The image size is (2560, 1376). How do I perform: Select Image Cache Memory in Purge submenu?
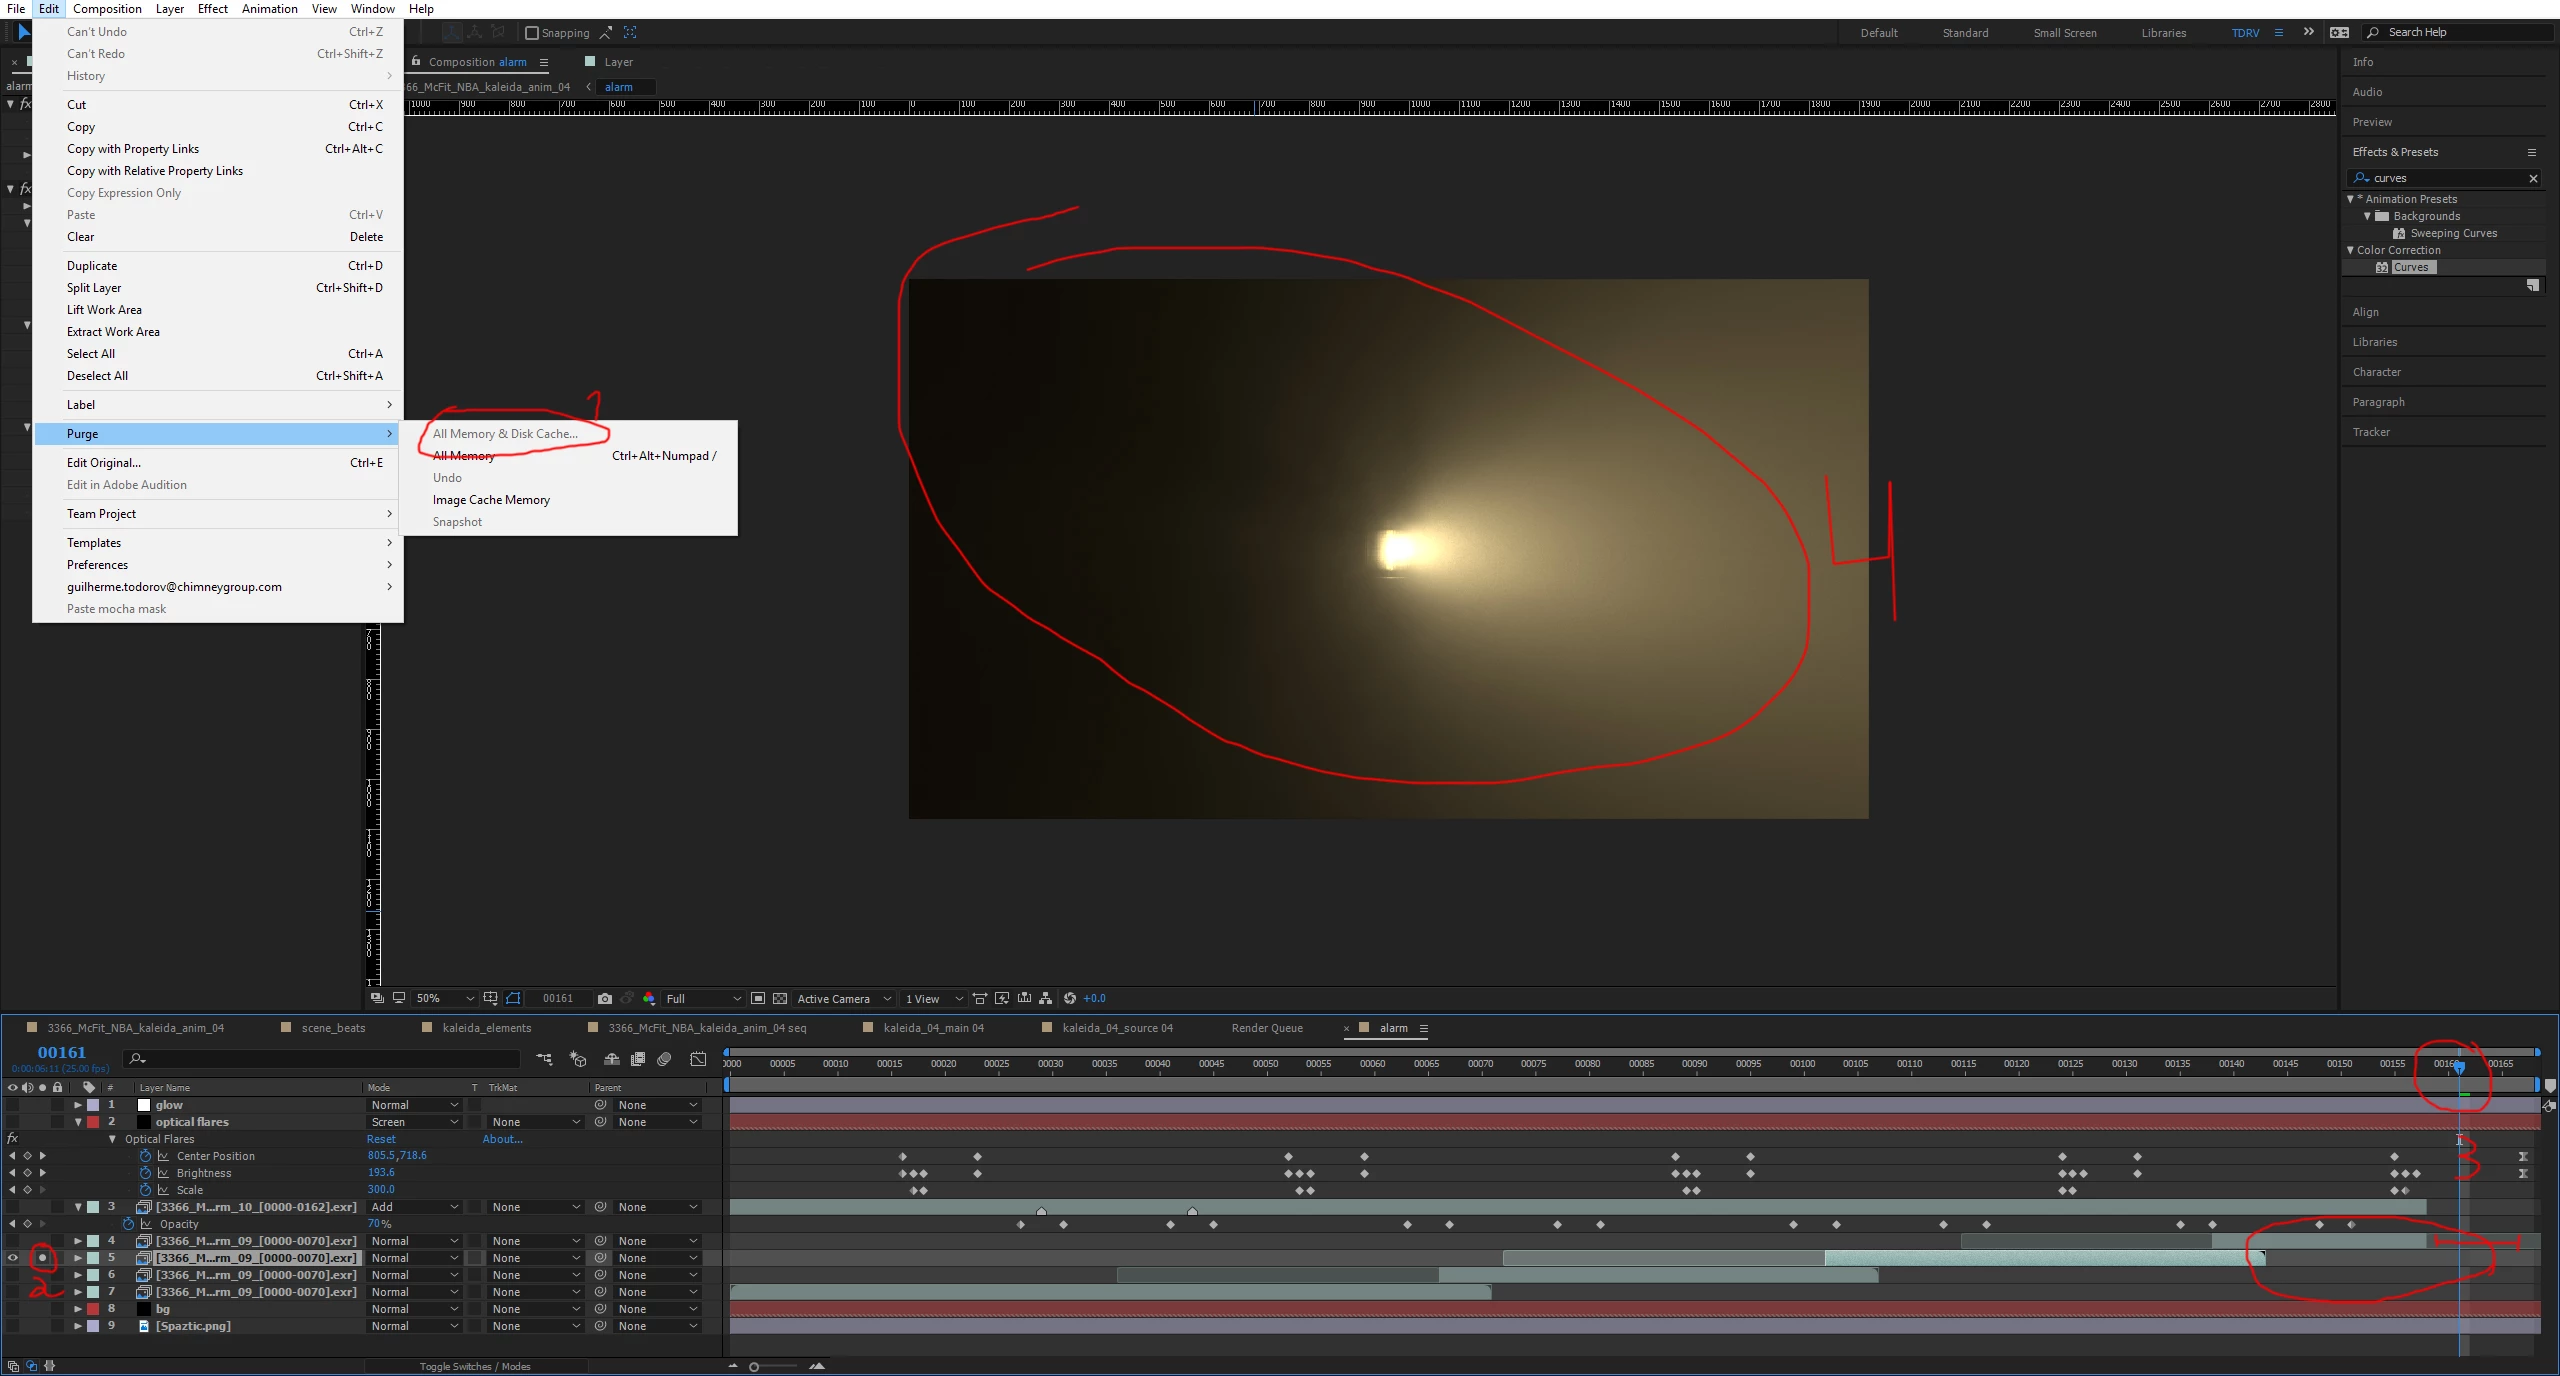click(491, 500)
